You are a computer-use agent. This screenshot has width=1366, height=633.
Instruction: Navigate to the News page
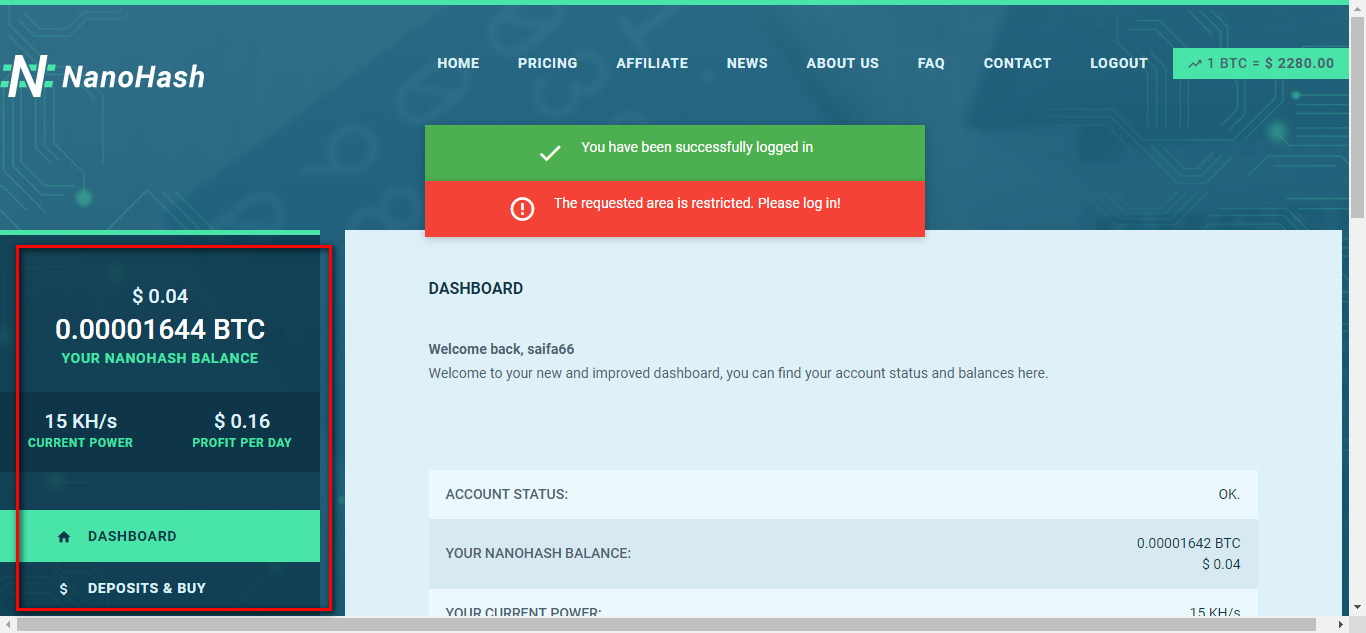pyautogui.click(x=747, y=63)
